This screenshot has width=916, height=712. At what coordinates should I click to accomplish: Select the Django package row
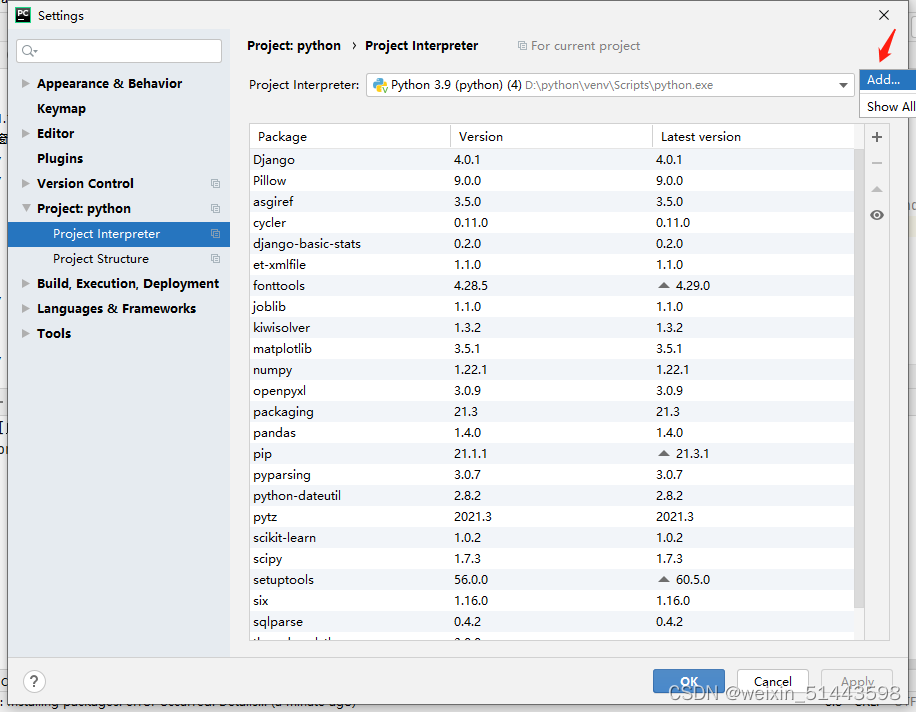point(551,159)
